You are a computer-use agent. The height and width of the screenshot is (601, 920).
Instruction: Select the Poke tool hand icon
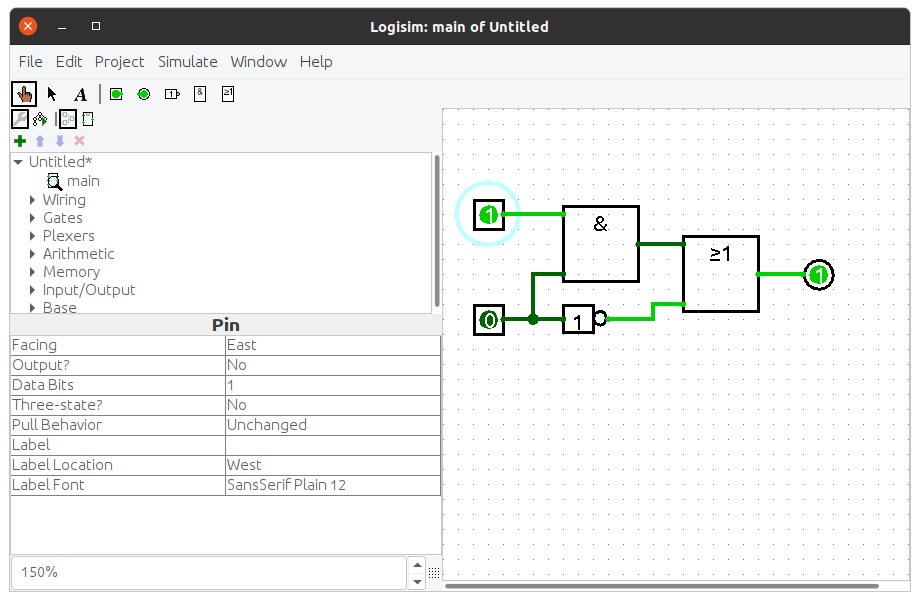tap(24, 94)
